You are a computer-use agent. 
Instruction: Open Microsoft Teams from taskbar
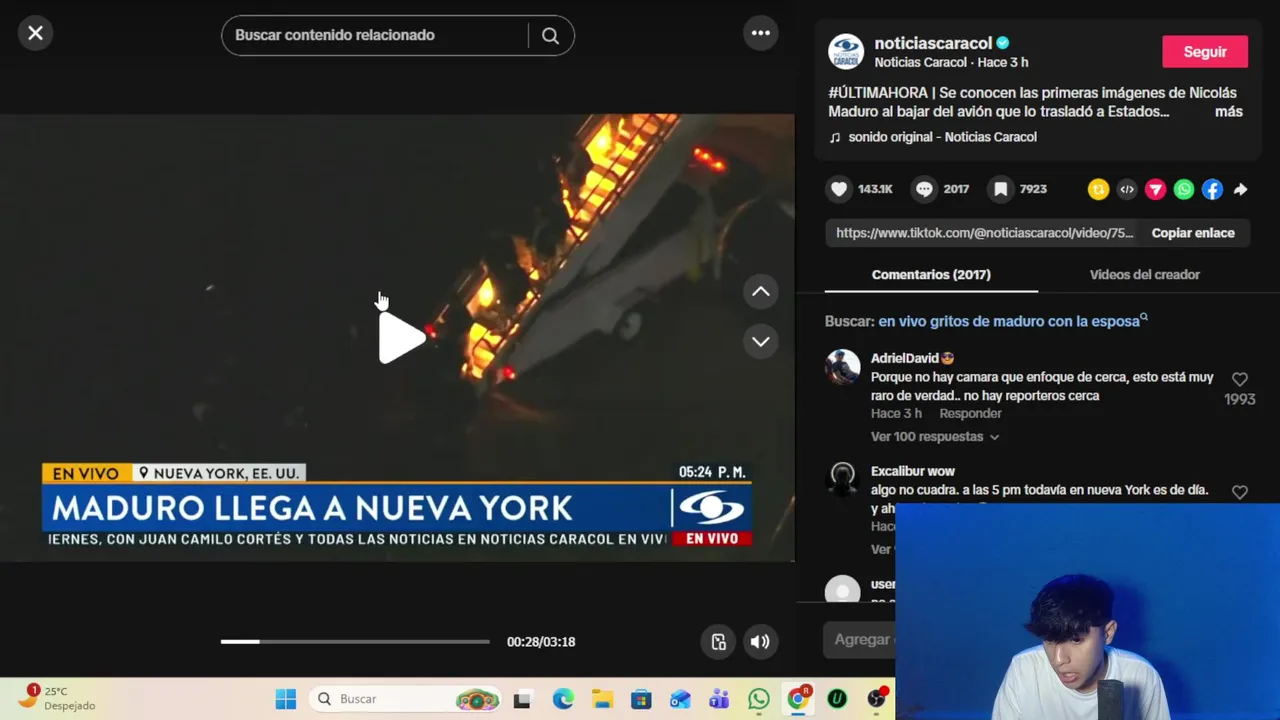pos(719,699)
